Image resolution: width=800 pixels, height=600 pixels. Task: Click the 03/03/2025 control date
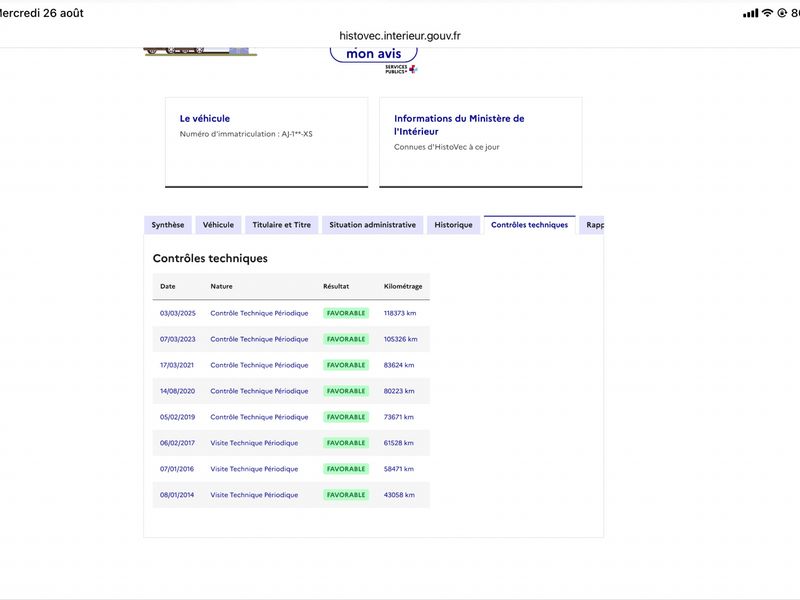click(178, 313)
